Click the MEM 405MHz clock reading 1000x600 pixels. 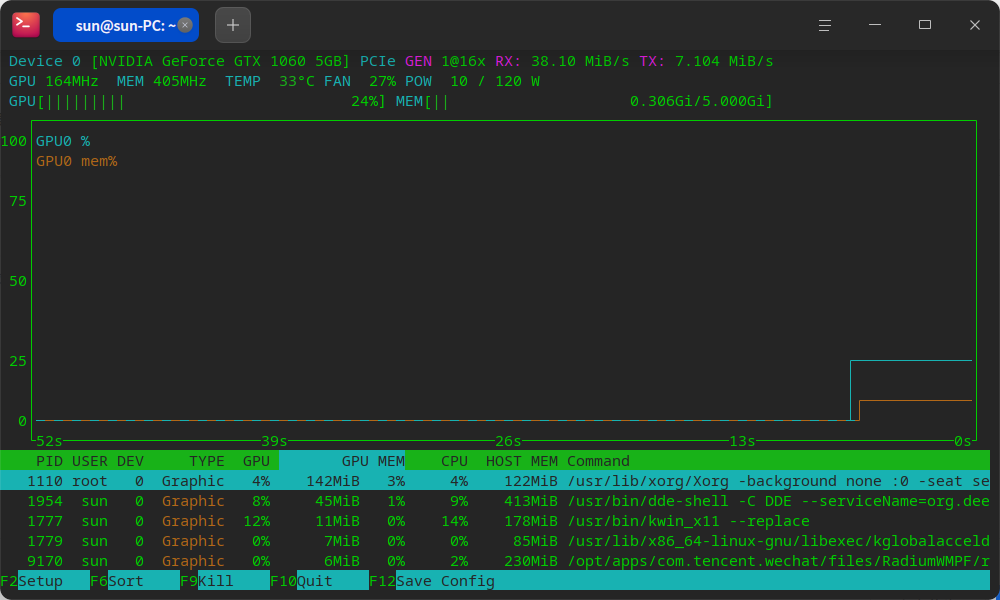pos(161,81)
